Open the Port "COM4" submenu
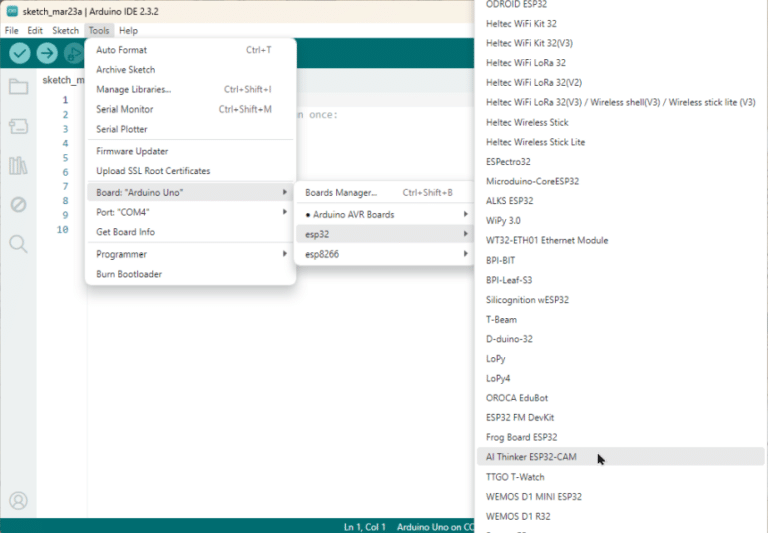Image resolution: width=768 pixels, height=533 pixels. click(x=190, y=212)
